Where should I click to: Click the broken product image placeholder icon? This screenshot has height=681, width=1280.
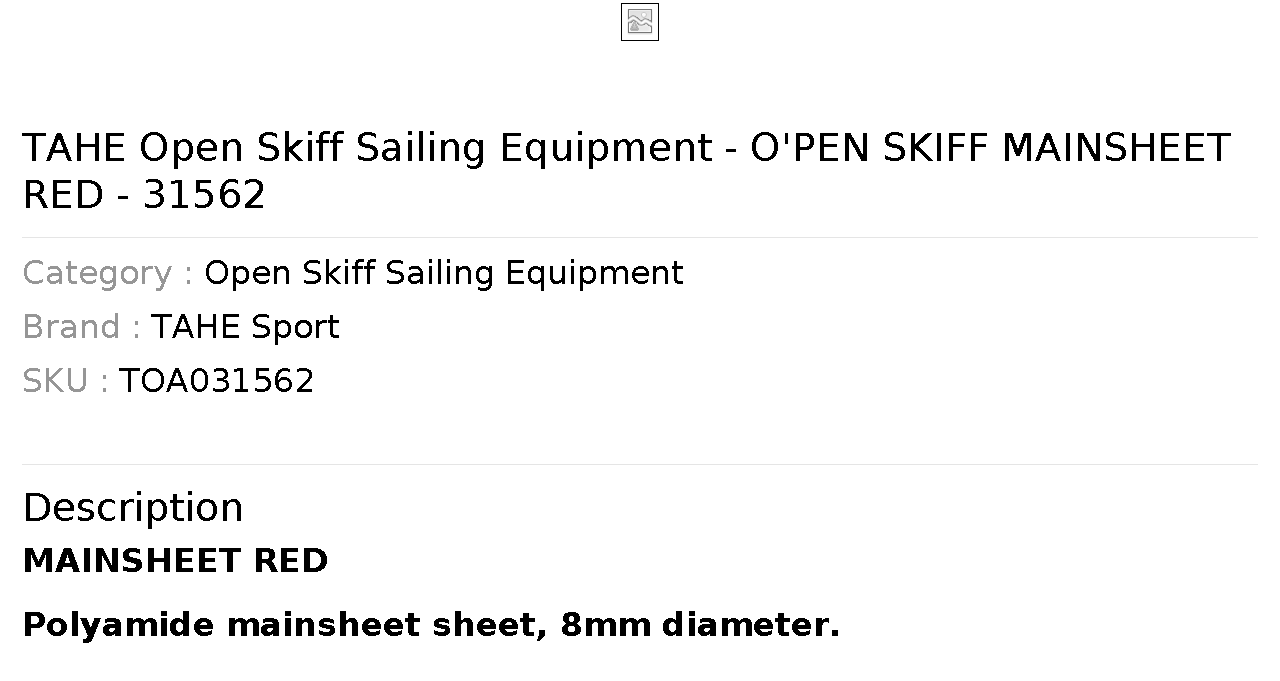pos(640,22)
